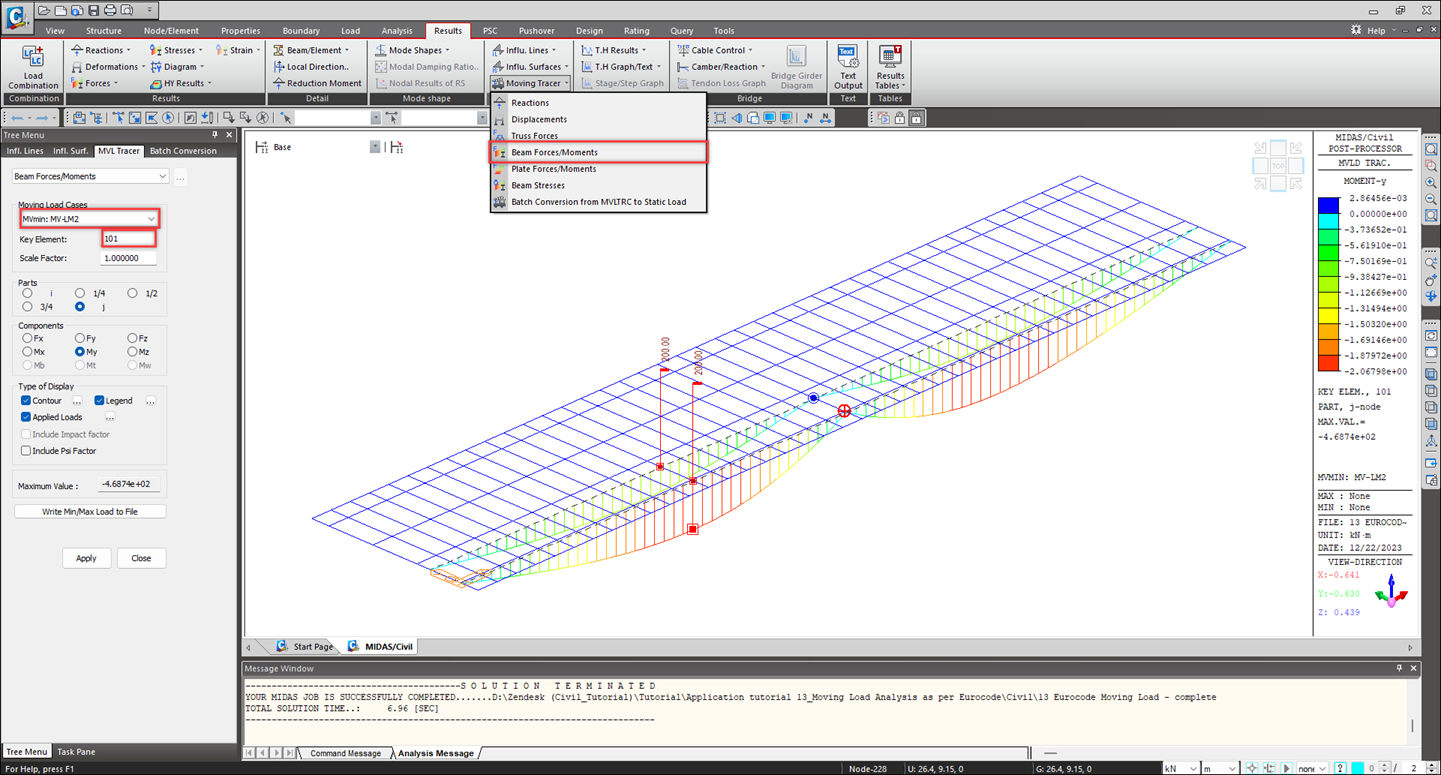
Task: Enable Include Psi Factor checkbox
Action: tap(26, 451)
